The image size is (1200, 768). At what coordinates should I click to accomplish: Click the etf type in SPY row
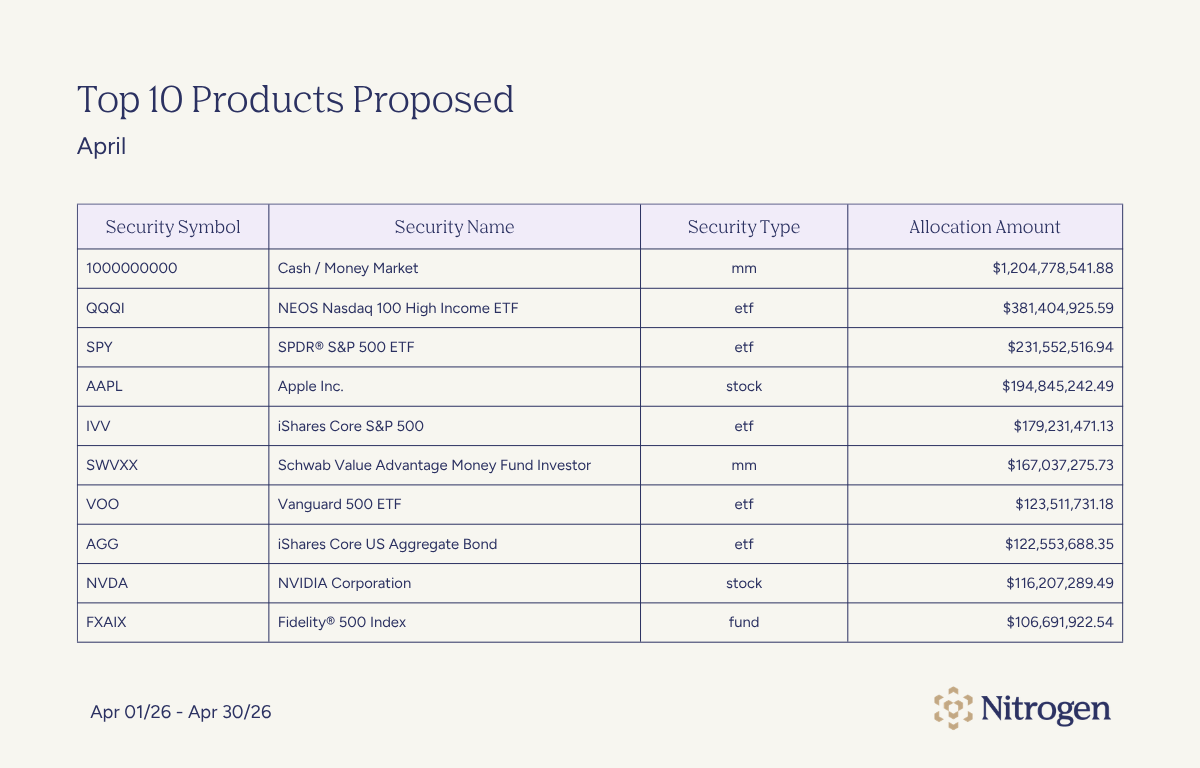click(744, 347)
